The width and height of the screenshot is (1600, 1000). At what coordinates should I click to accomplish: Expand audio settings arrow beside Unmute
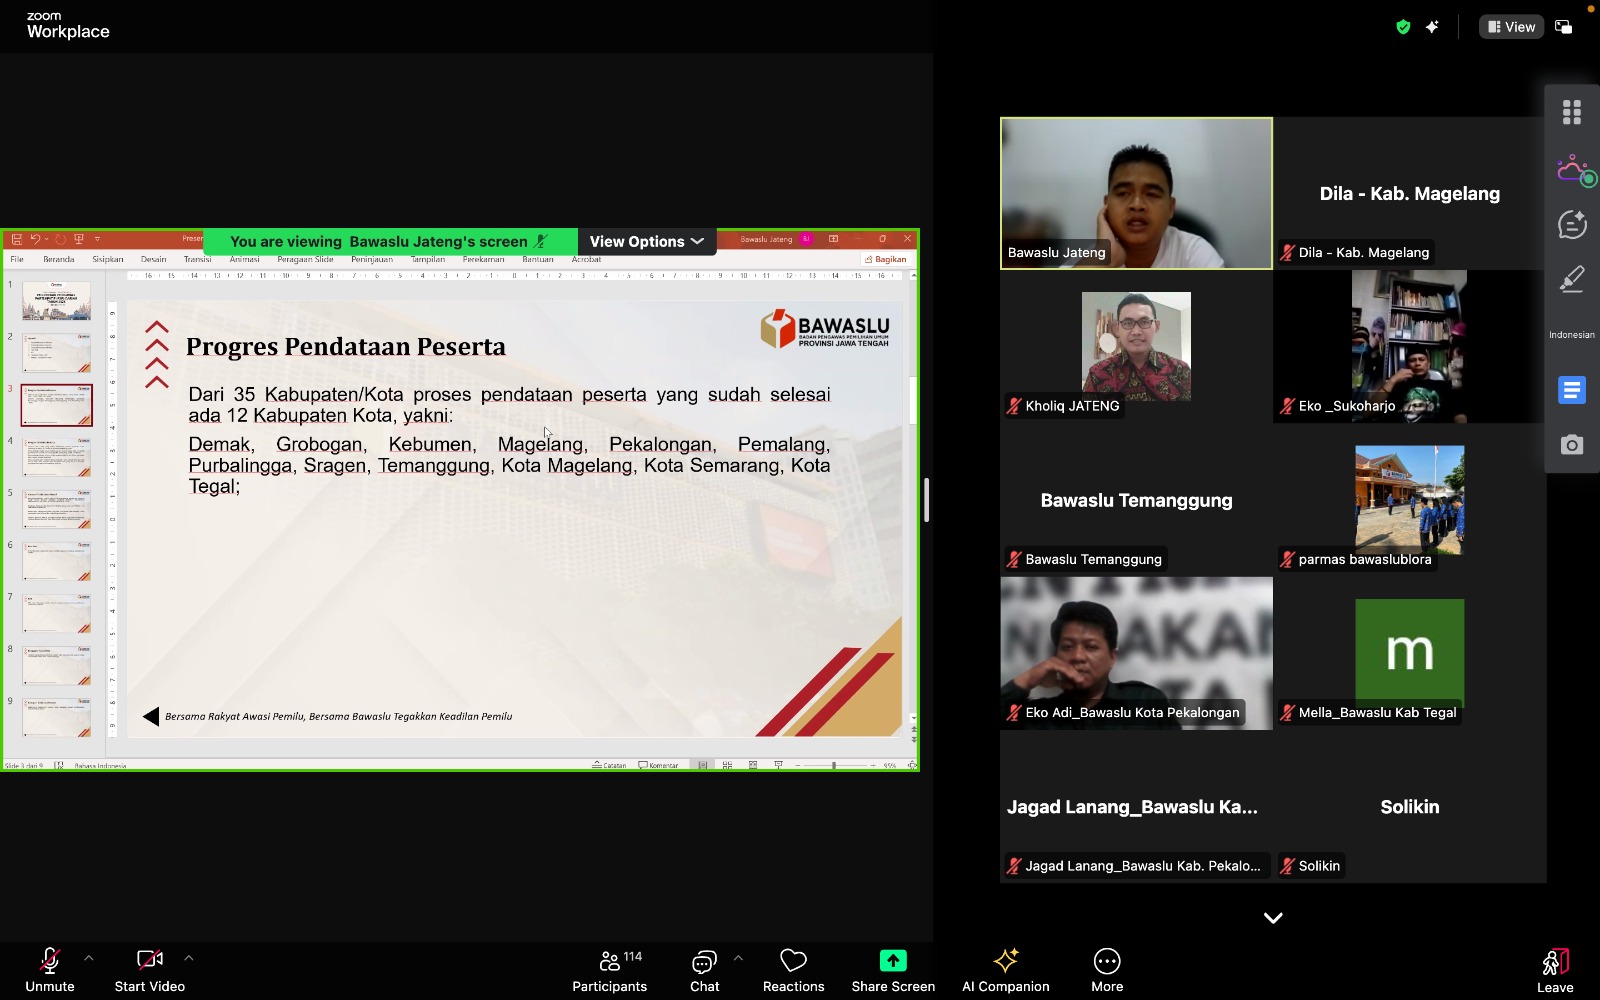tap(89, 958)
